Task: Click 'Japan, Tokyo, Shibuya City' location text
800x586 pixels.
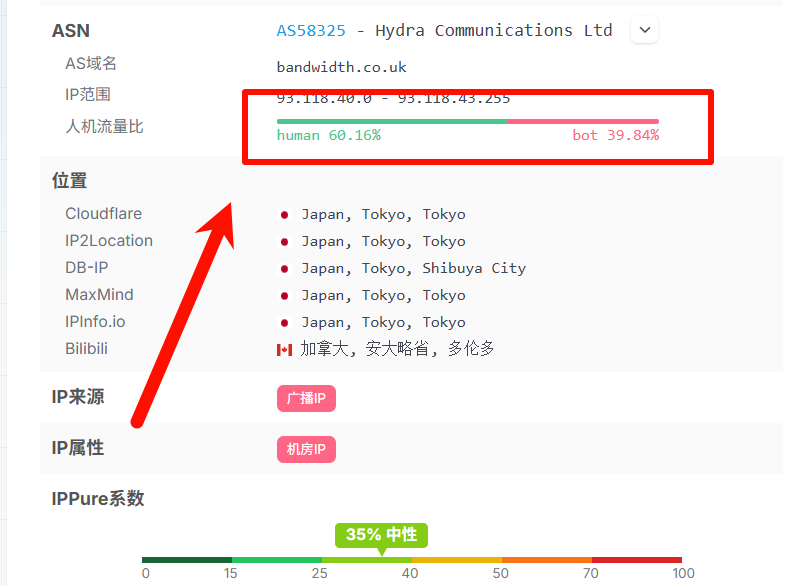Action: tap(413, 268)
